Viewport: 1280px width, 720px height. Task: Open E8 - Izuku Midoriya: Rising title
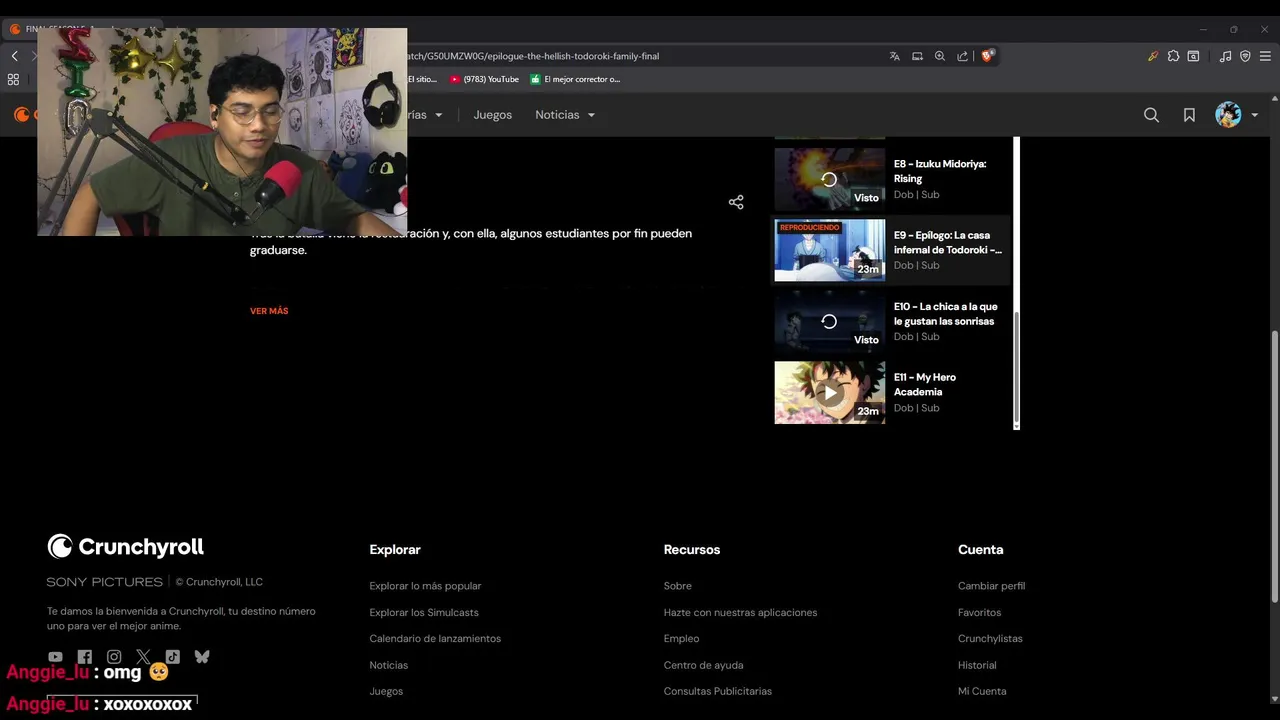[940, 171]
